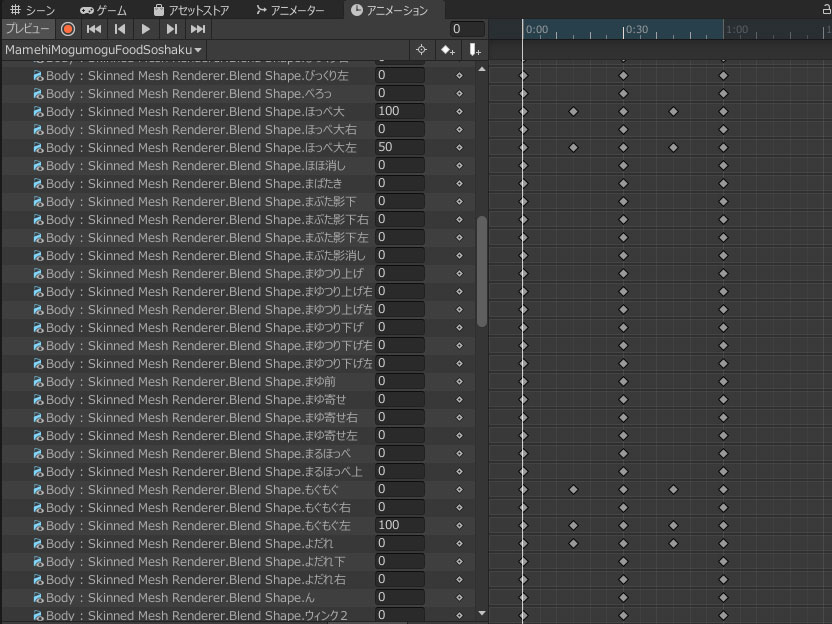Select the よだれ blend shape row
The width and height of the screenshot is (832, 624).
(x=238, y=543)
